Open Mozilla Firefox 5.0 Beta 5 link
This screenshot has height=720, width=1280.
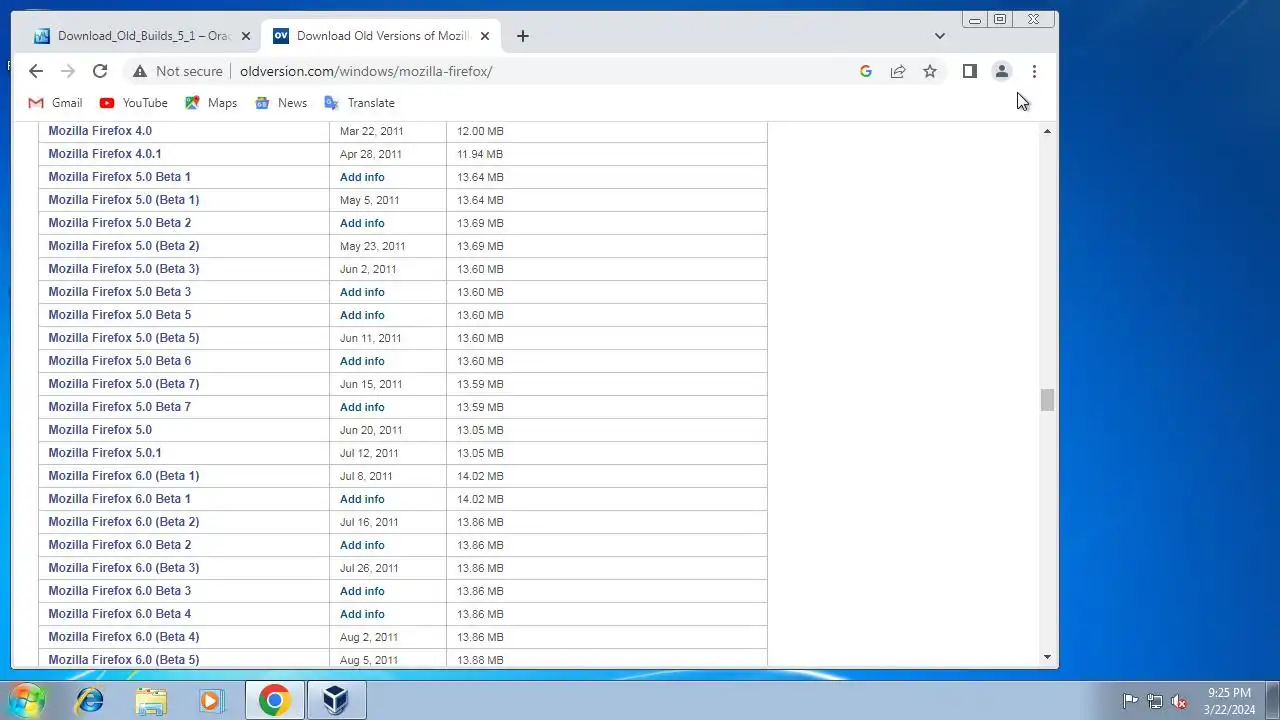[x=119, y=315]
